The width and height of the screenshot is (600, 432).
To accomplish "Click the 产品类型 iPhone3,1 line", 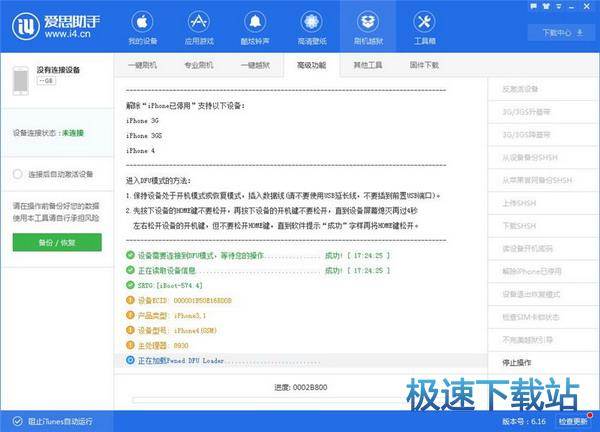I will tap(172, 315).
